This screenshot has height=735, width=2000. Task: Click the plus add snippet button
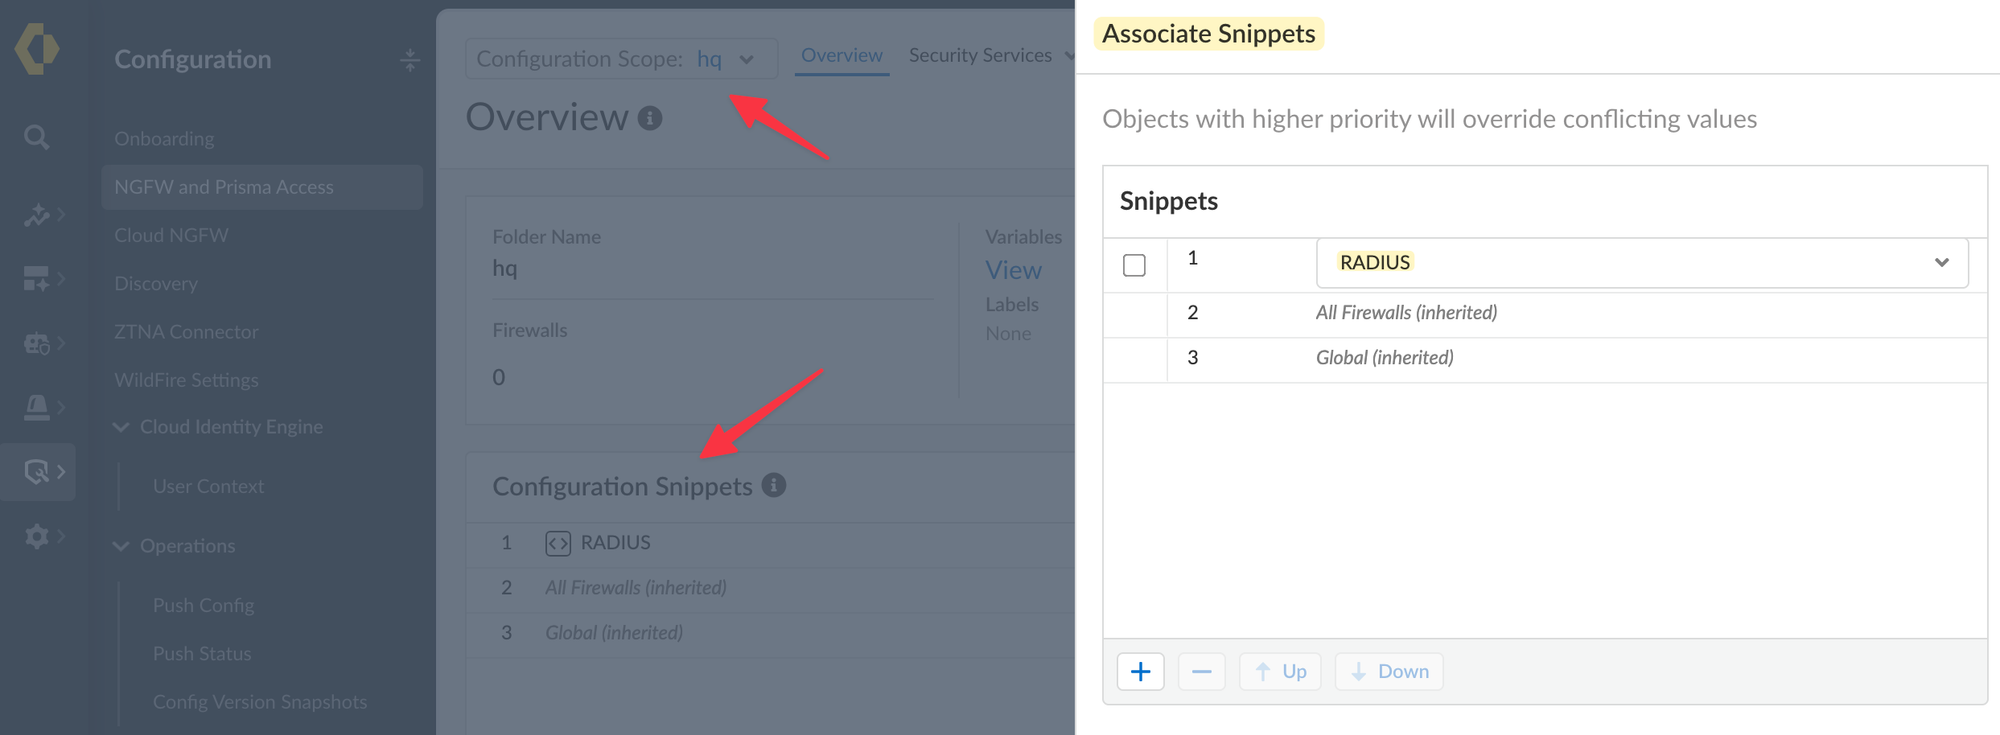pyautogui.click(x=1140, y=671)
